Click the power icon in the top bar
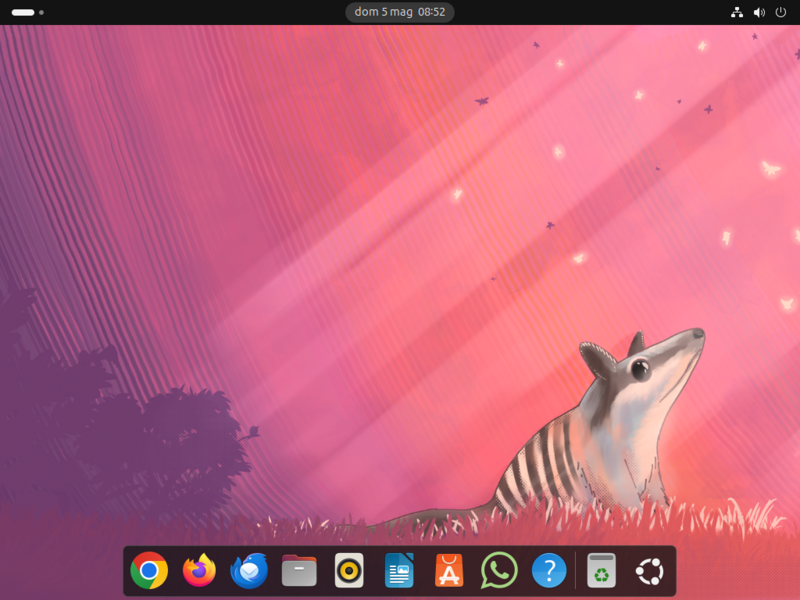The image size is (800, 600). [781, 12]
